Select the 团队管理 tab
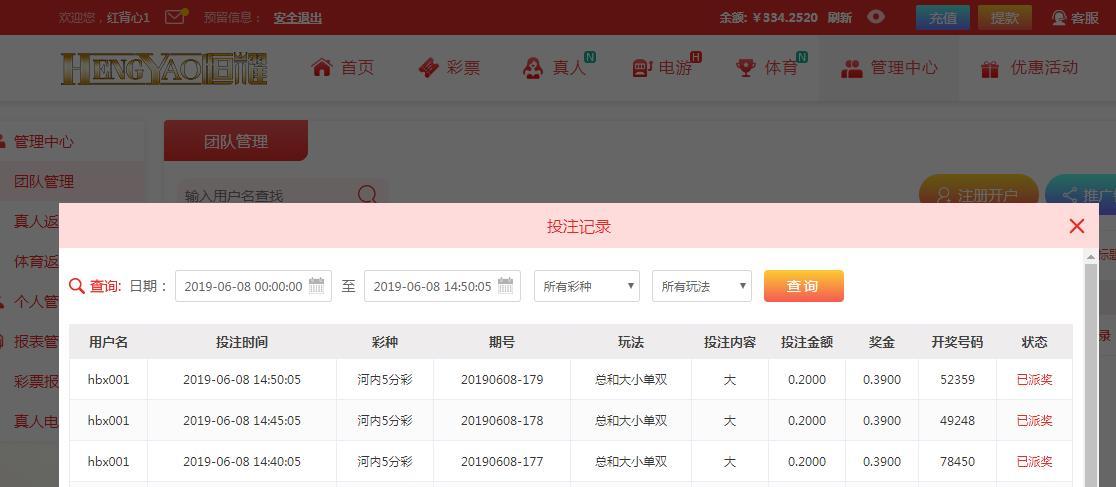Screen dimensions: 1116x487 236,141
